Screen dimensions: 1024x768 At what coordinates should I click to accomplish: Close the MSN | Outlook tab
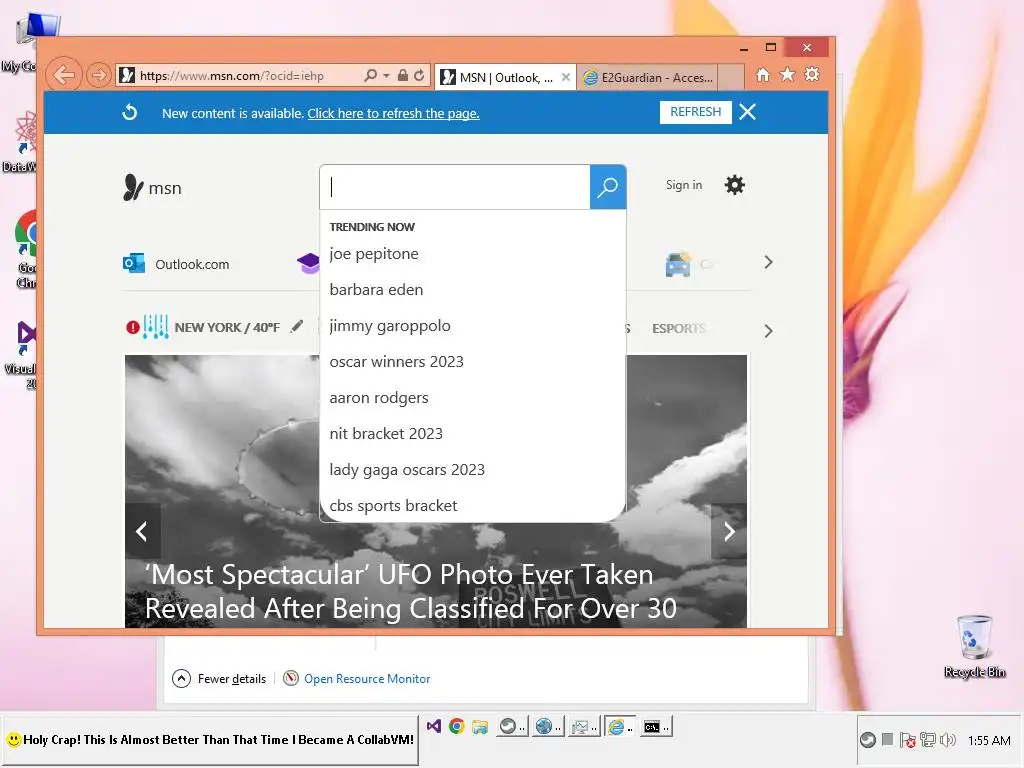(x=566, y=77)
